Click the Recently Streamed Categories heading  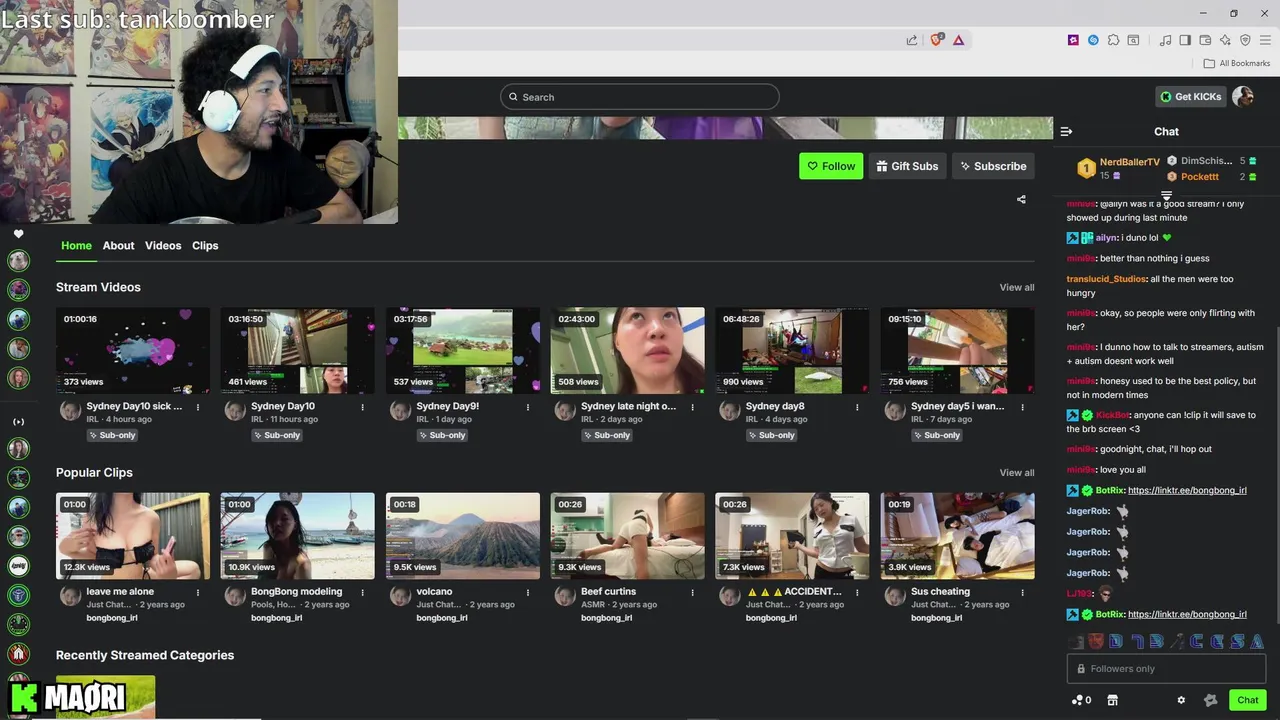pyautogui.click(x=145, y=656)
